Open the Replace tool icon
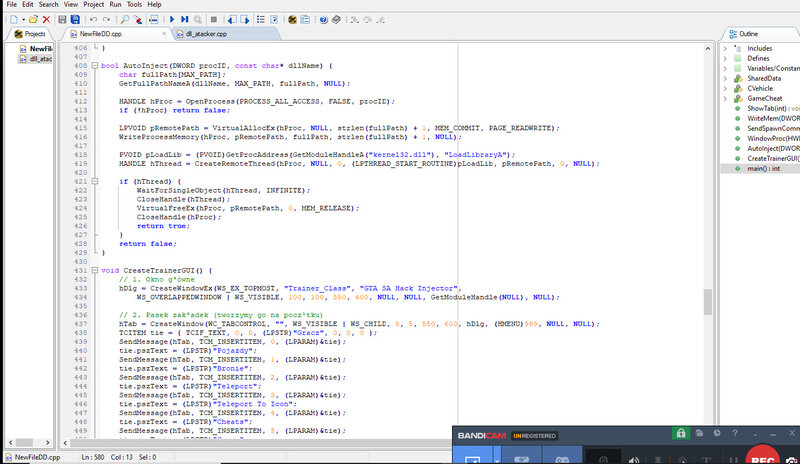Image resolution: width=800 pixels, height=464 pixels. 138,19
